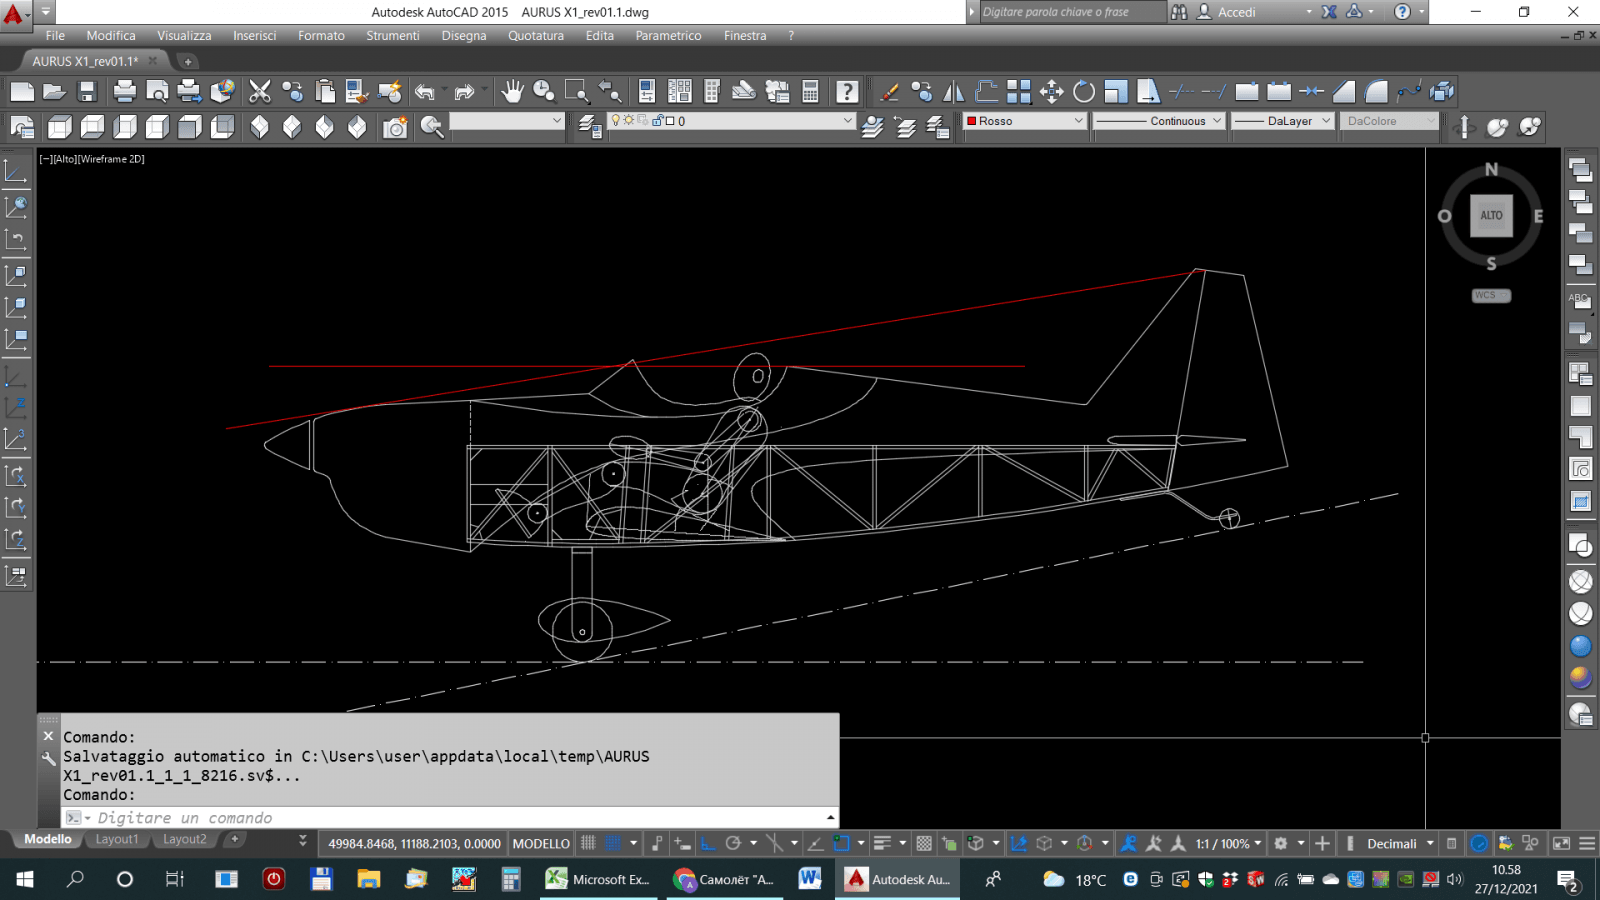This screenshot has height=900, width=1600.
Task: Toggle grid display in status bar
Action: coord(588,843)
